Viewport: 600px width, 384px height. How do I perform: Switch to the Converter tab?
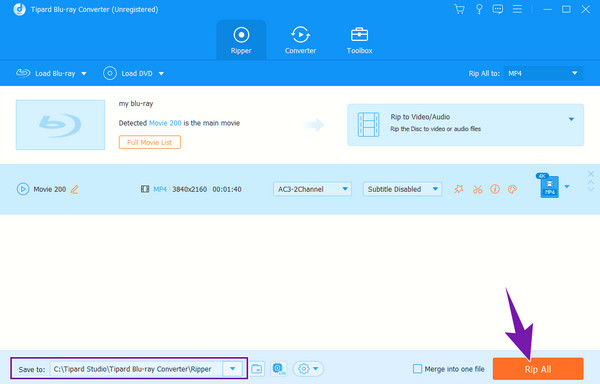click(x=300, y=40)
